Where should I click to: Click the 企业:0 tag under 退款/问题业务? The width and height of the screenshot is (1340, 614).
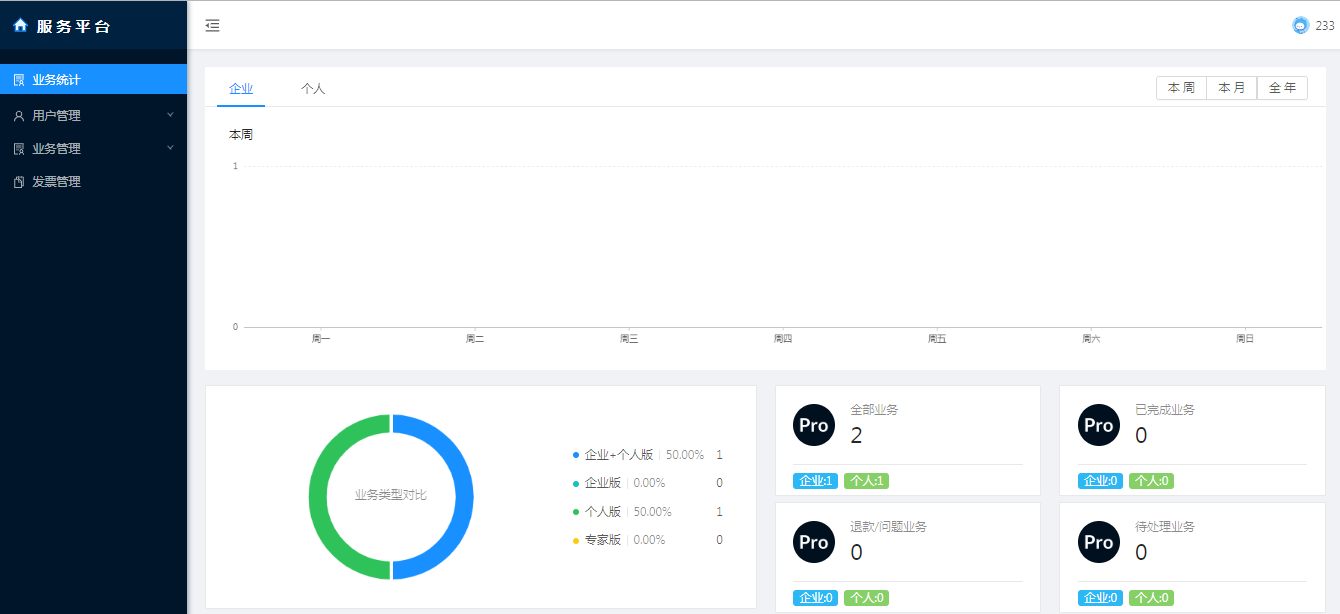coord(815,598)
